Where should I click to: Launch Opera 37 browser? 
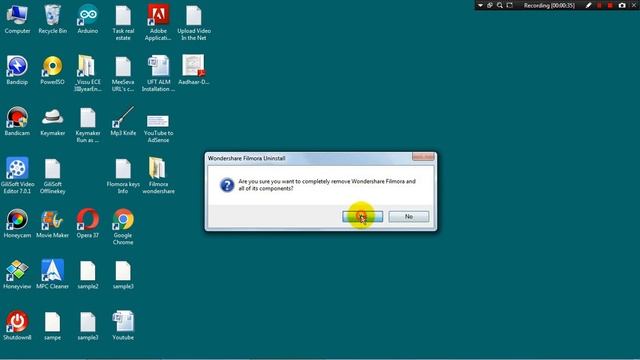[88, 224]
